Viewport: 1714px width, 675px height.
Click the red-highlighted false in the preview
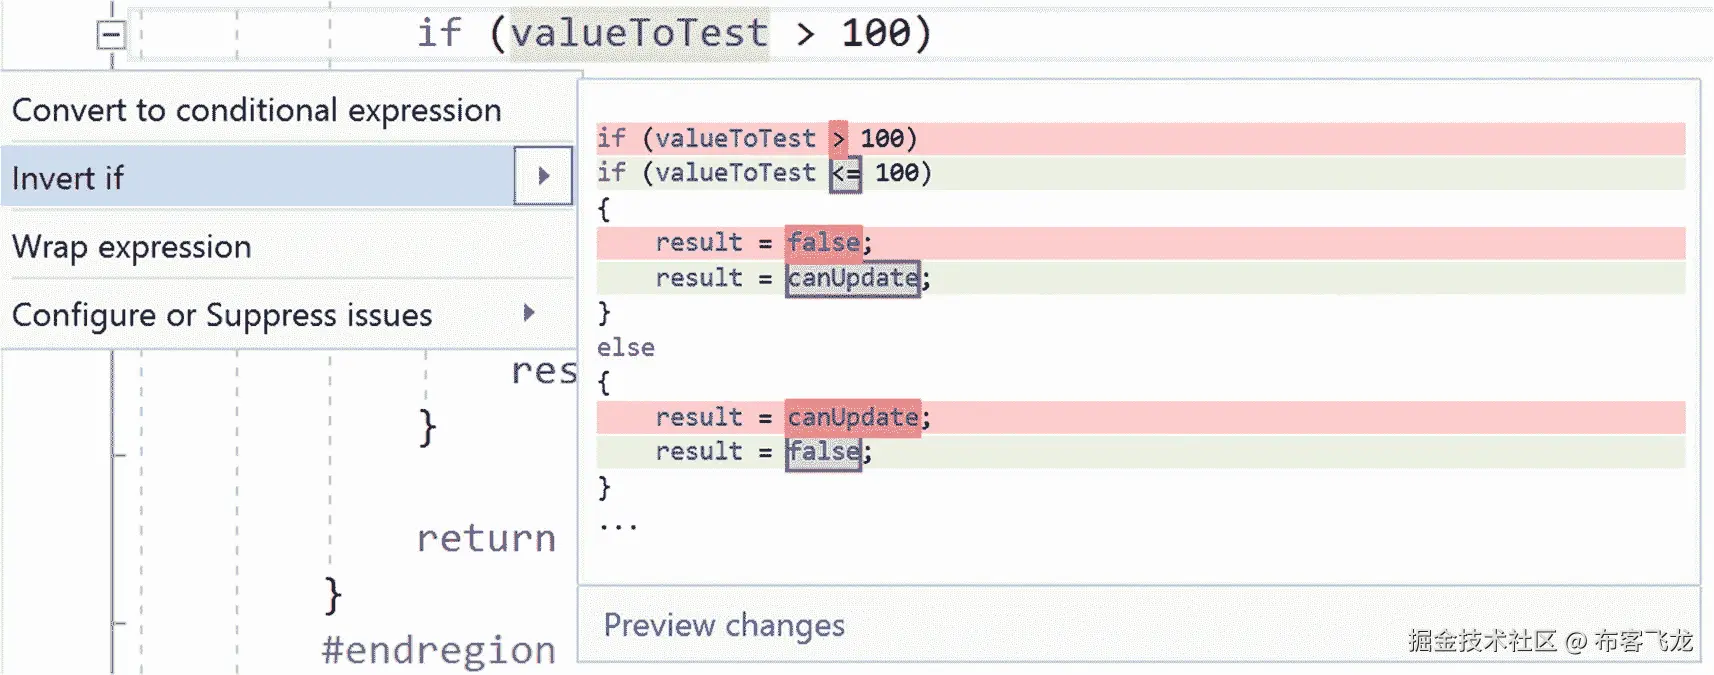pos(823,243)
